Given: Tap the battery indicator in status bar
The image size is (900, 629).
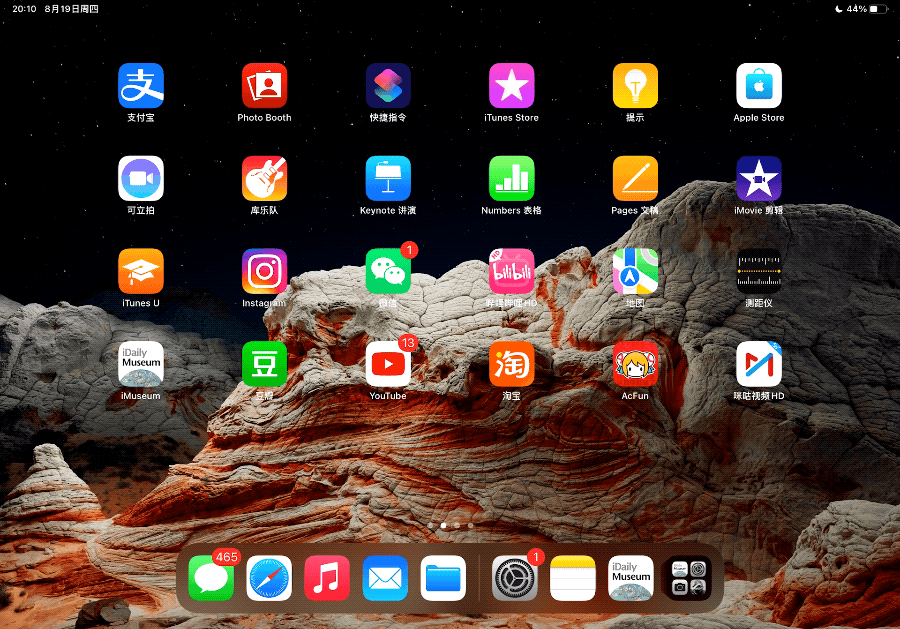Looking at the screenshot, I should pos(878,9).
